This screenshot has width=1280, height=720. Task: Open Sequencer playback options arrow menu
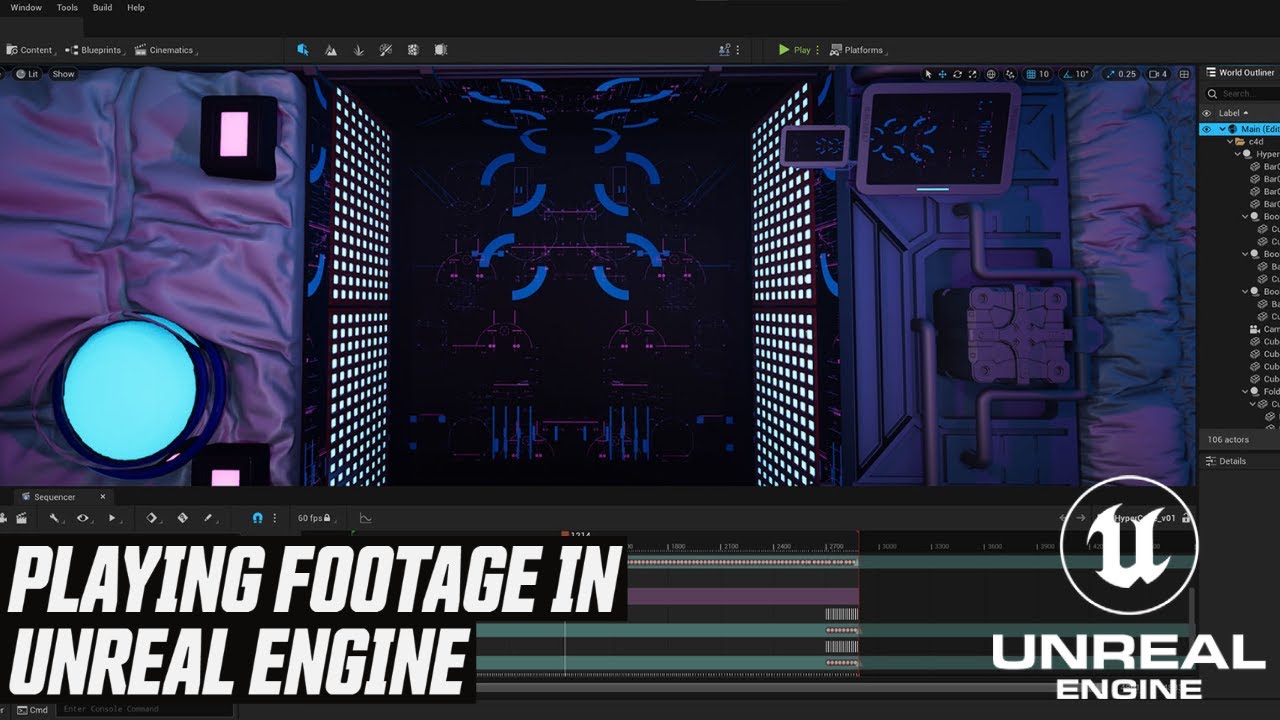pos(113,518)
